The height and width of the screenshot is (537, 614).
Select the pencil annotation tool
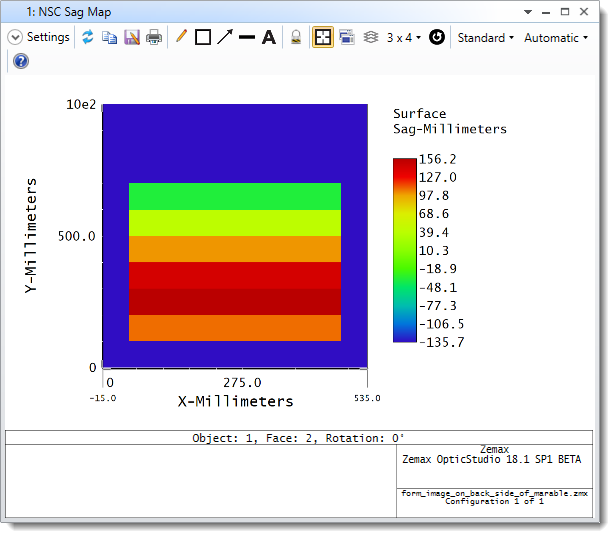181,37
